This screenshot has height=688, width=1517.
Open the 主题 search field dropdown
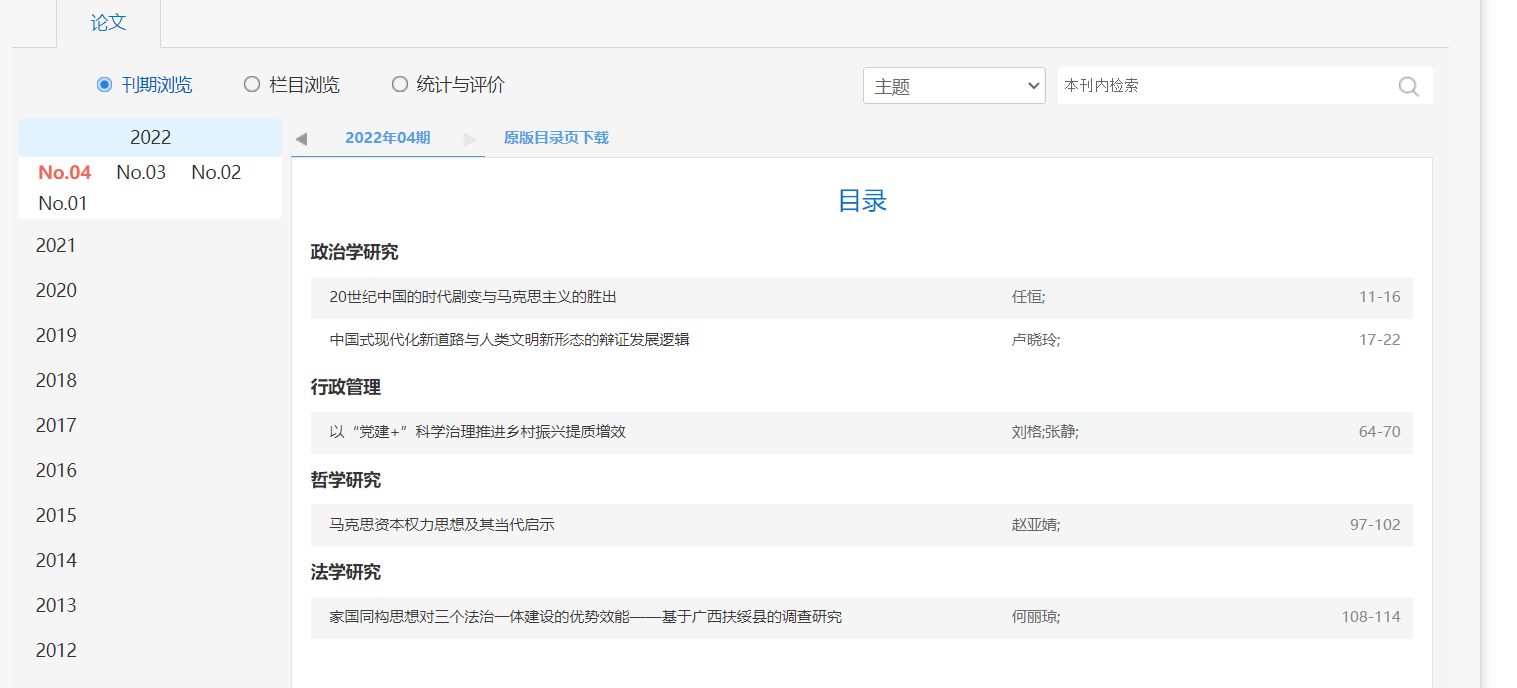coord(953,86)
